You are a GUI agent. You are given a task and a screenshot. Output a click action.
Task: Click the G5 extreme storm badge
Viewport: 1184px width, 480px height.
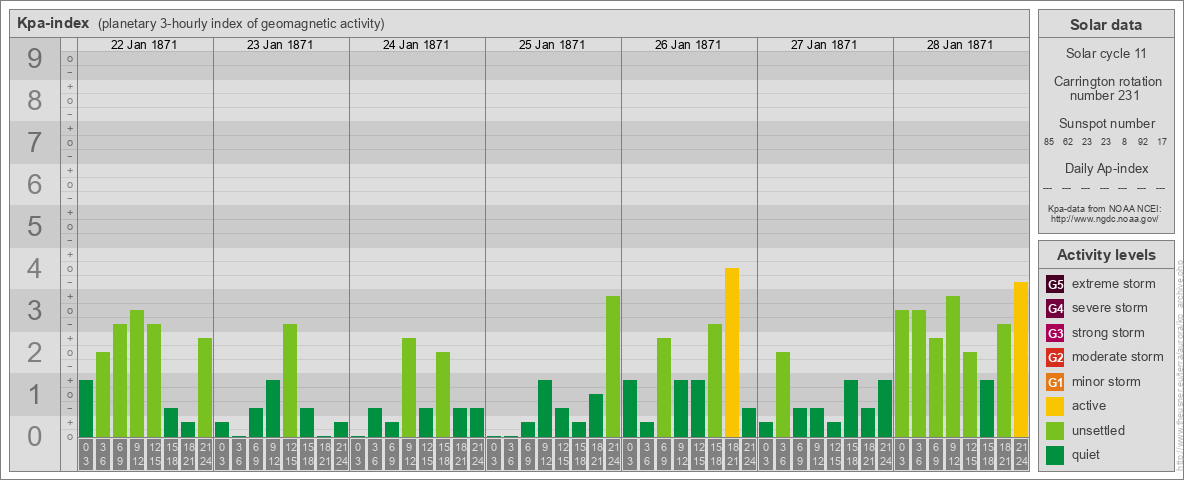[1055, 284]
